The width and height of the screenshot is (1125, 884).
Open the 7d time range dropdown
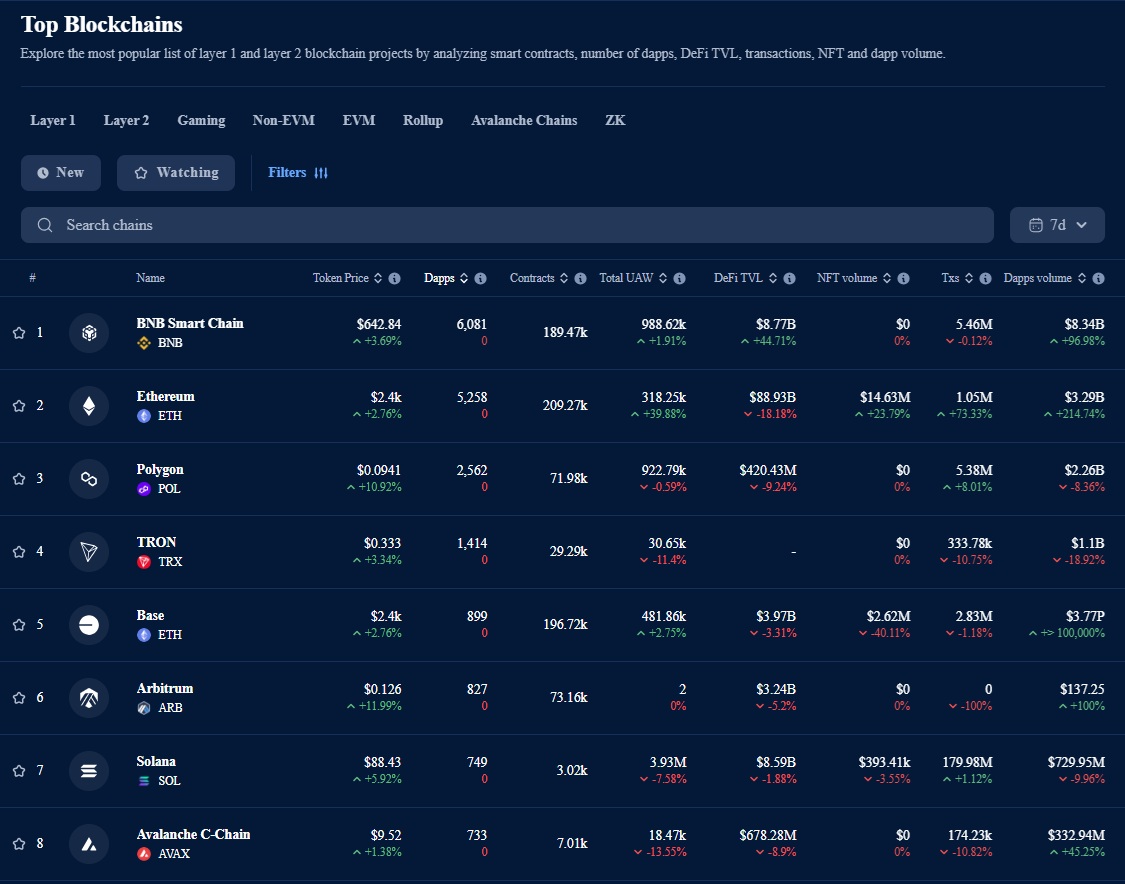tap(1057, 225)
